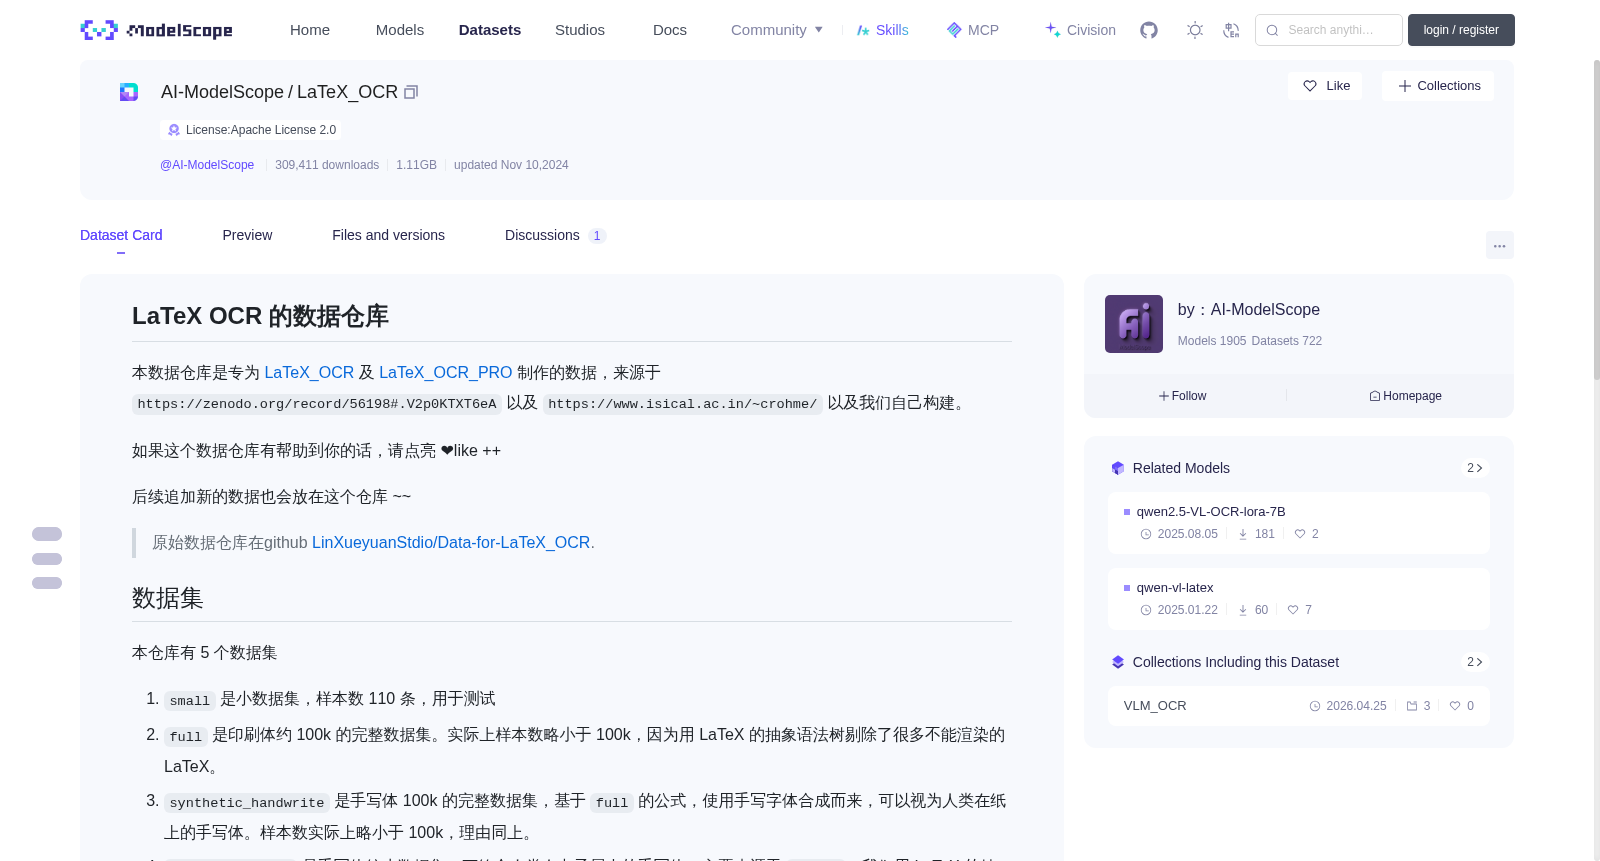
Task: Switch to the Preview tab
Action: 247,235
